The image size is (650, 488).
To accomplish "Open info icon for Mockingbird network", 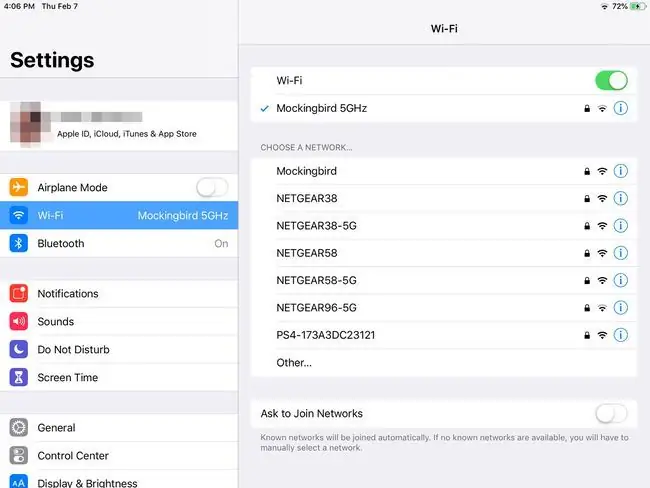I will click(620, 171).
